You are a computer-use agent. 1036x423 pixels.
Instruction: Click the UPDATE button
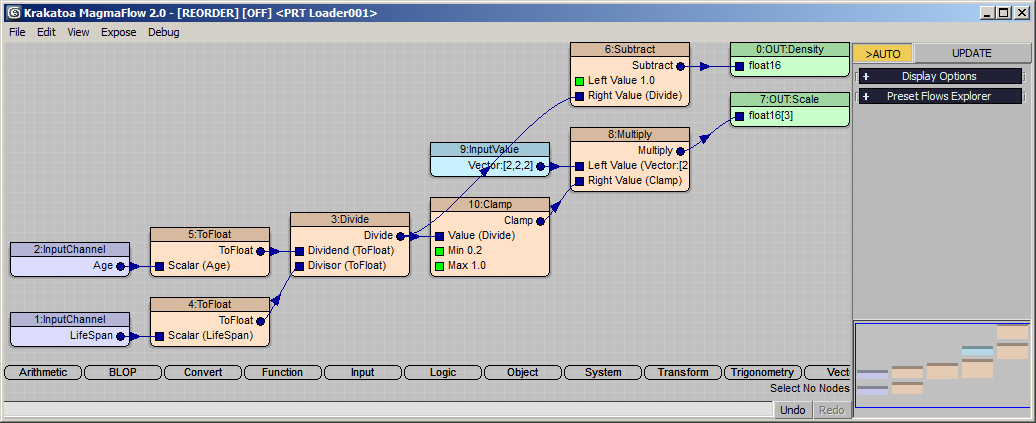[971, 54]
